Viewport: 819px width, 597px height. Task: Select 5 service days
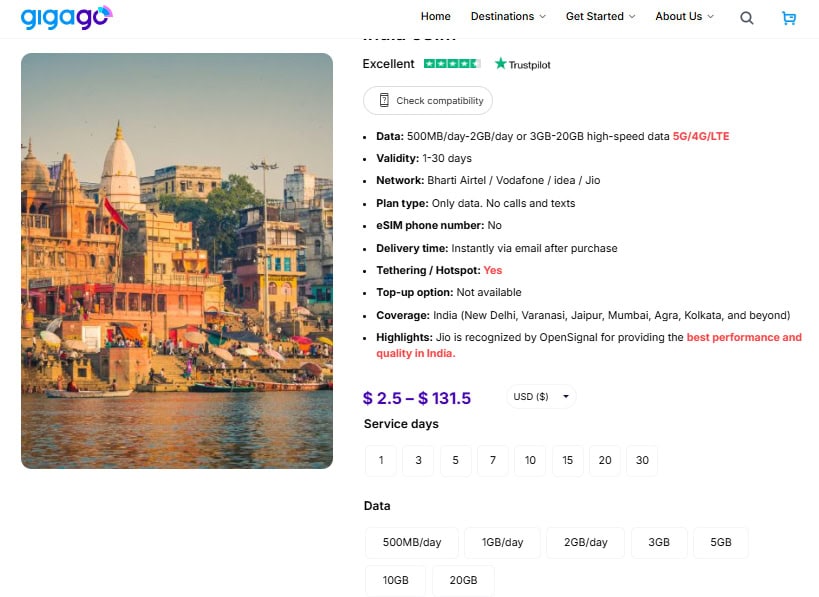(455, 460)
